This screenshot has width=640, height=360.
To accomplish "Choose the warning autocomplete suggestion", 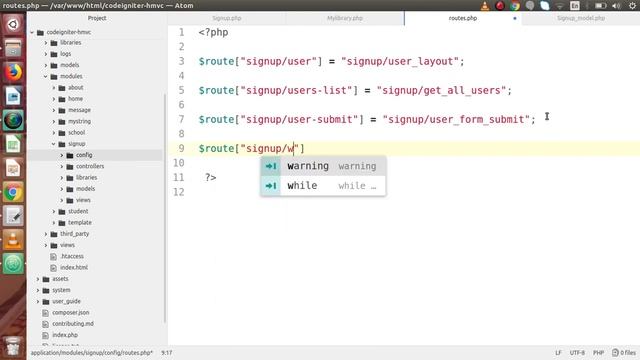I will click(x=323, y=166).
